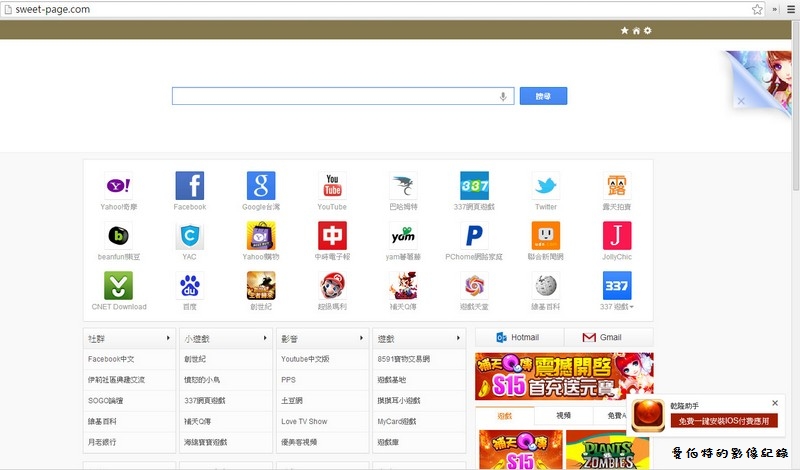Open the orange udn news icon
800x470 pixels.
[545, 236]
